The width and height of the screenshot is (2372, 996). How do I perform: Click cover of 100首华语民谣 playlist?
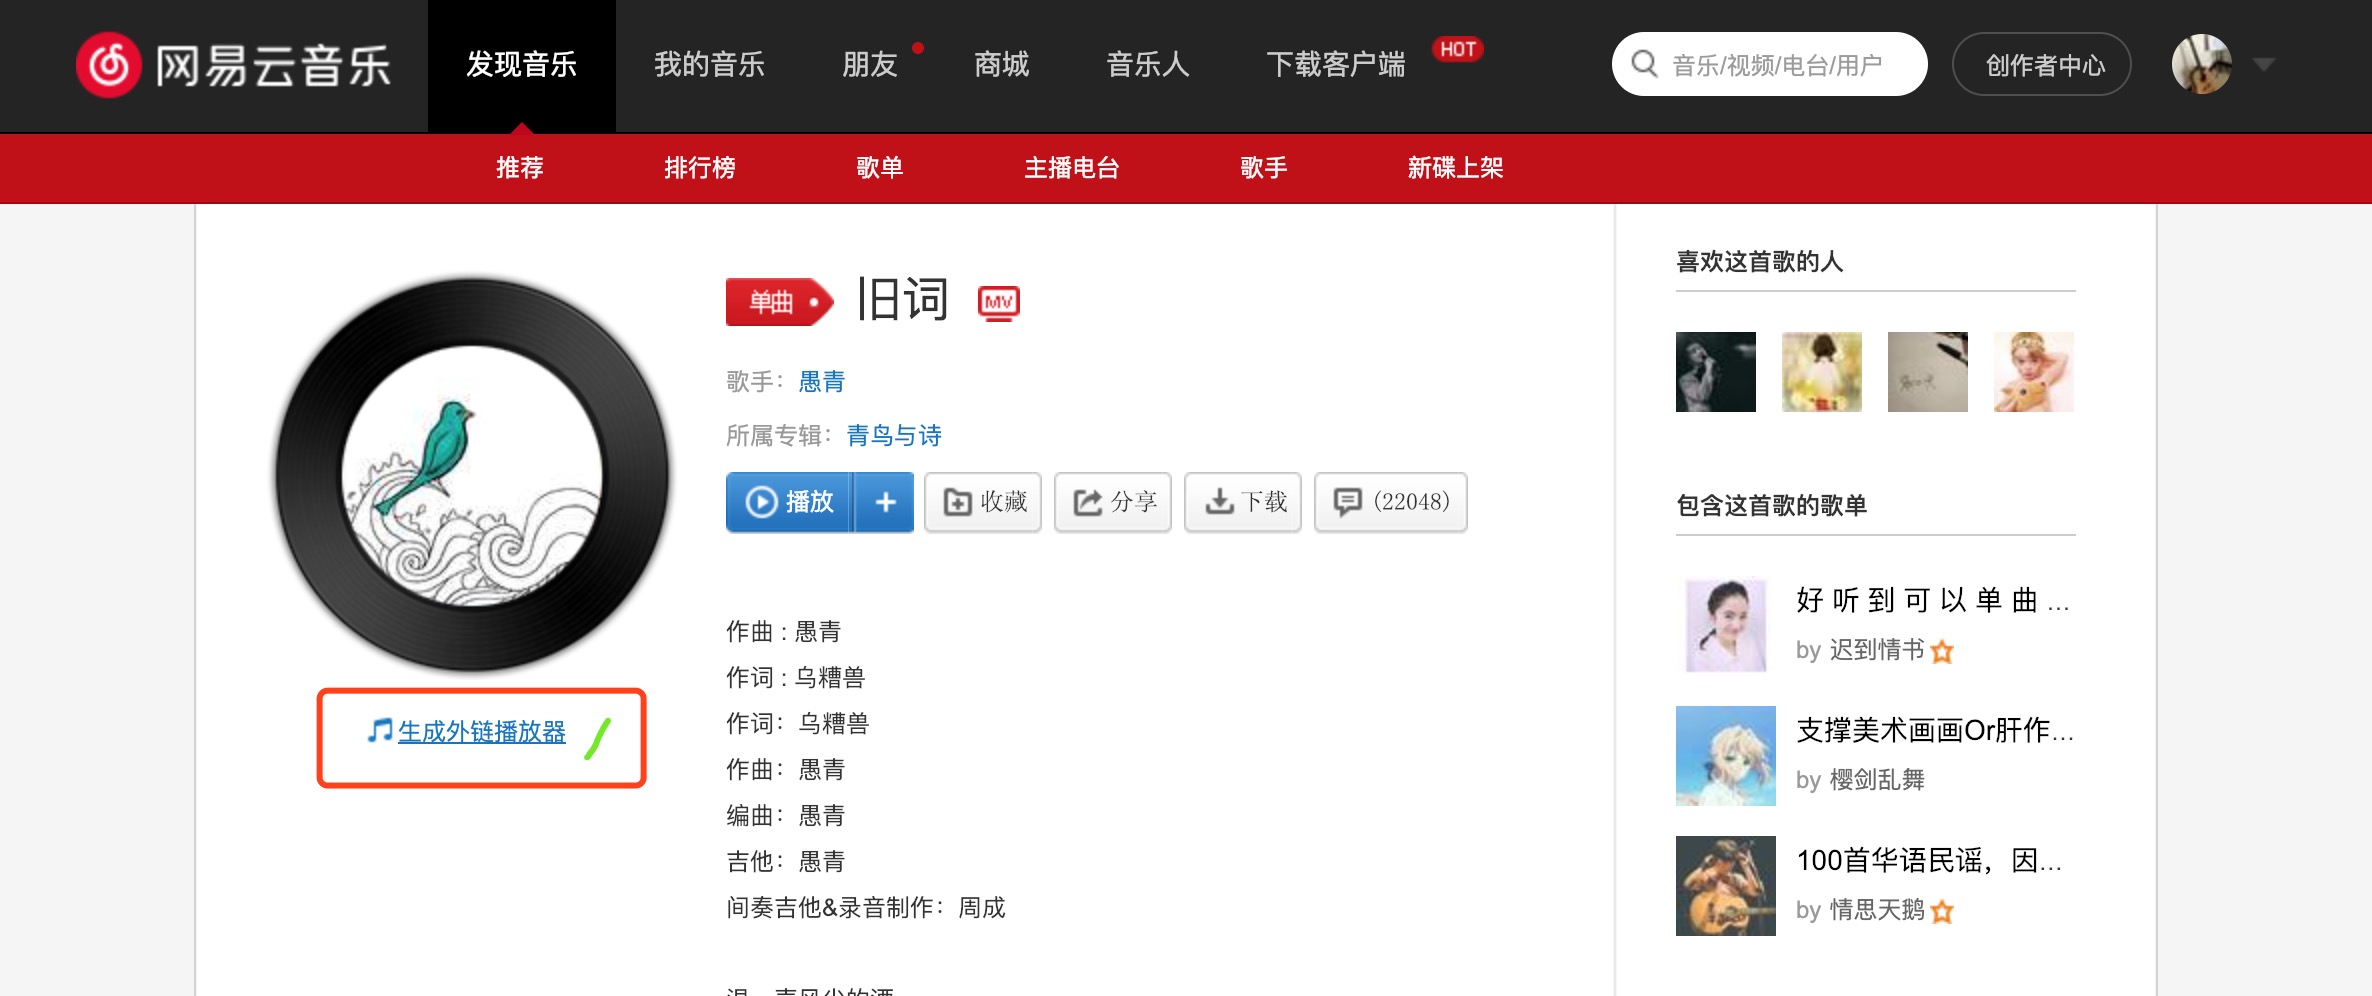[x=1726, y=886]
